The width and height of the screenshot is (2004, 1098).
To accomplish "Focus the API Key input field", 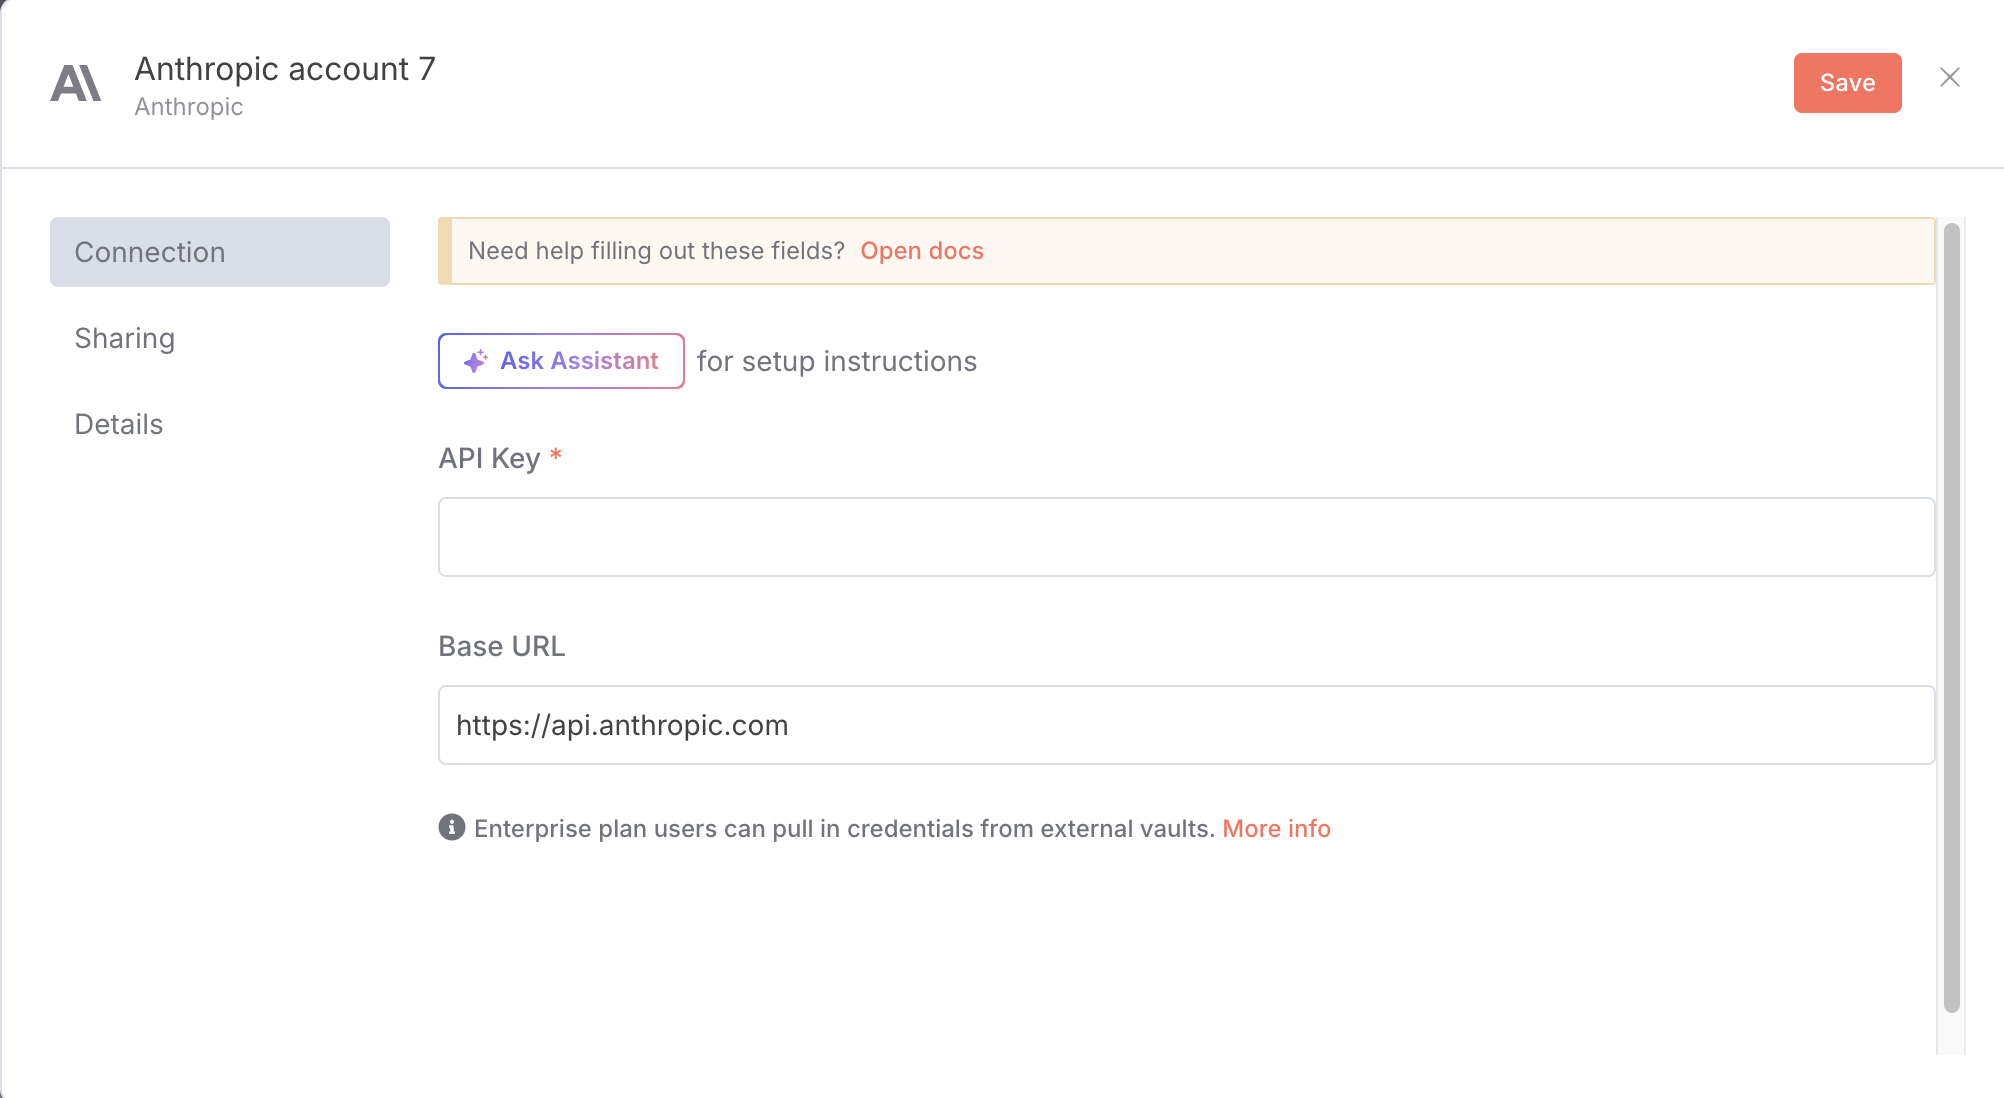I will (x=1186, y=537).
